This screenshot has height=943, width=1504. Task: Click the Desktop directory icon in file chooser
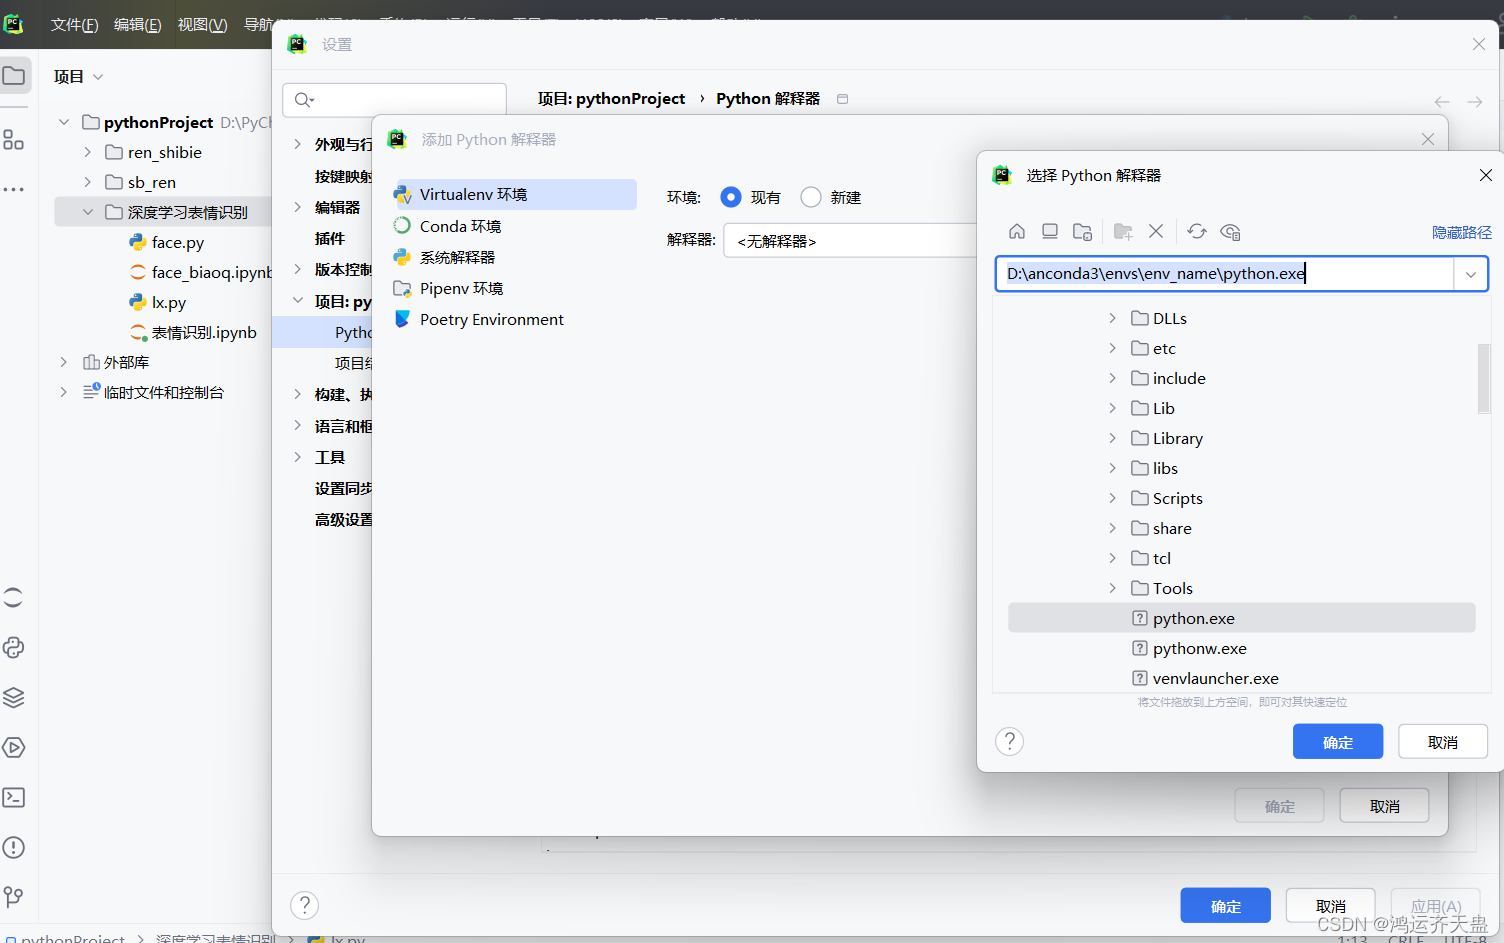click(1050, 231)
